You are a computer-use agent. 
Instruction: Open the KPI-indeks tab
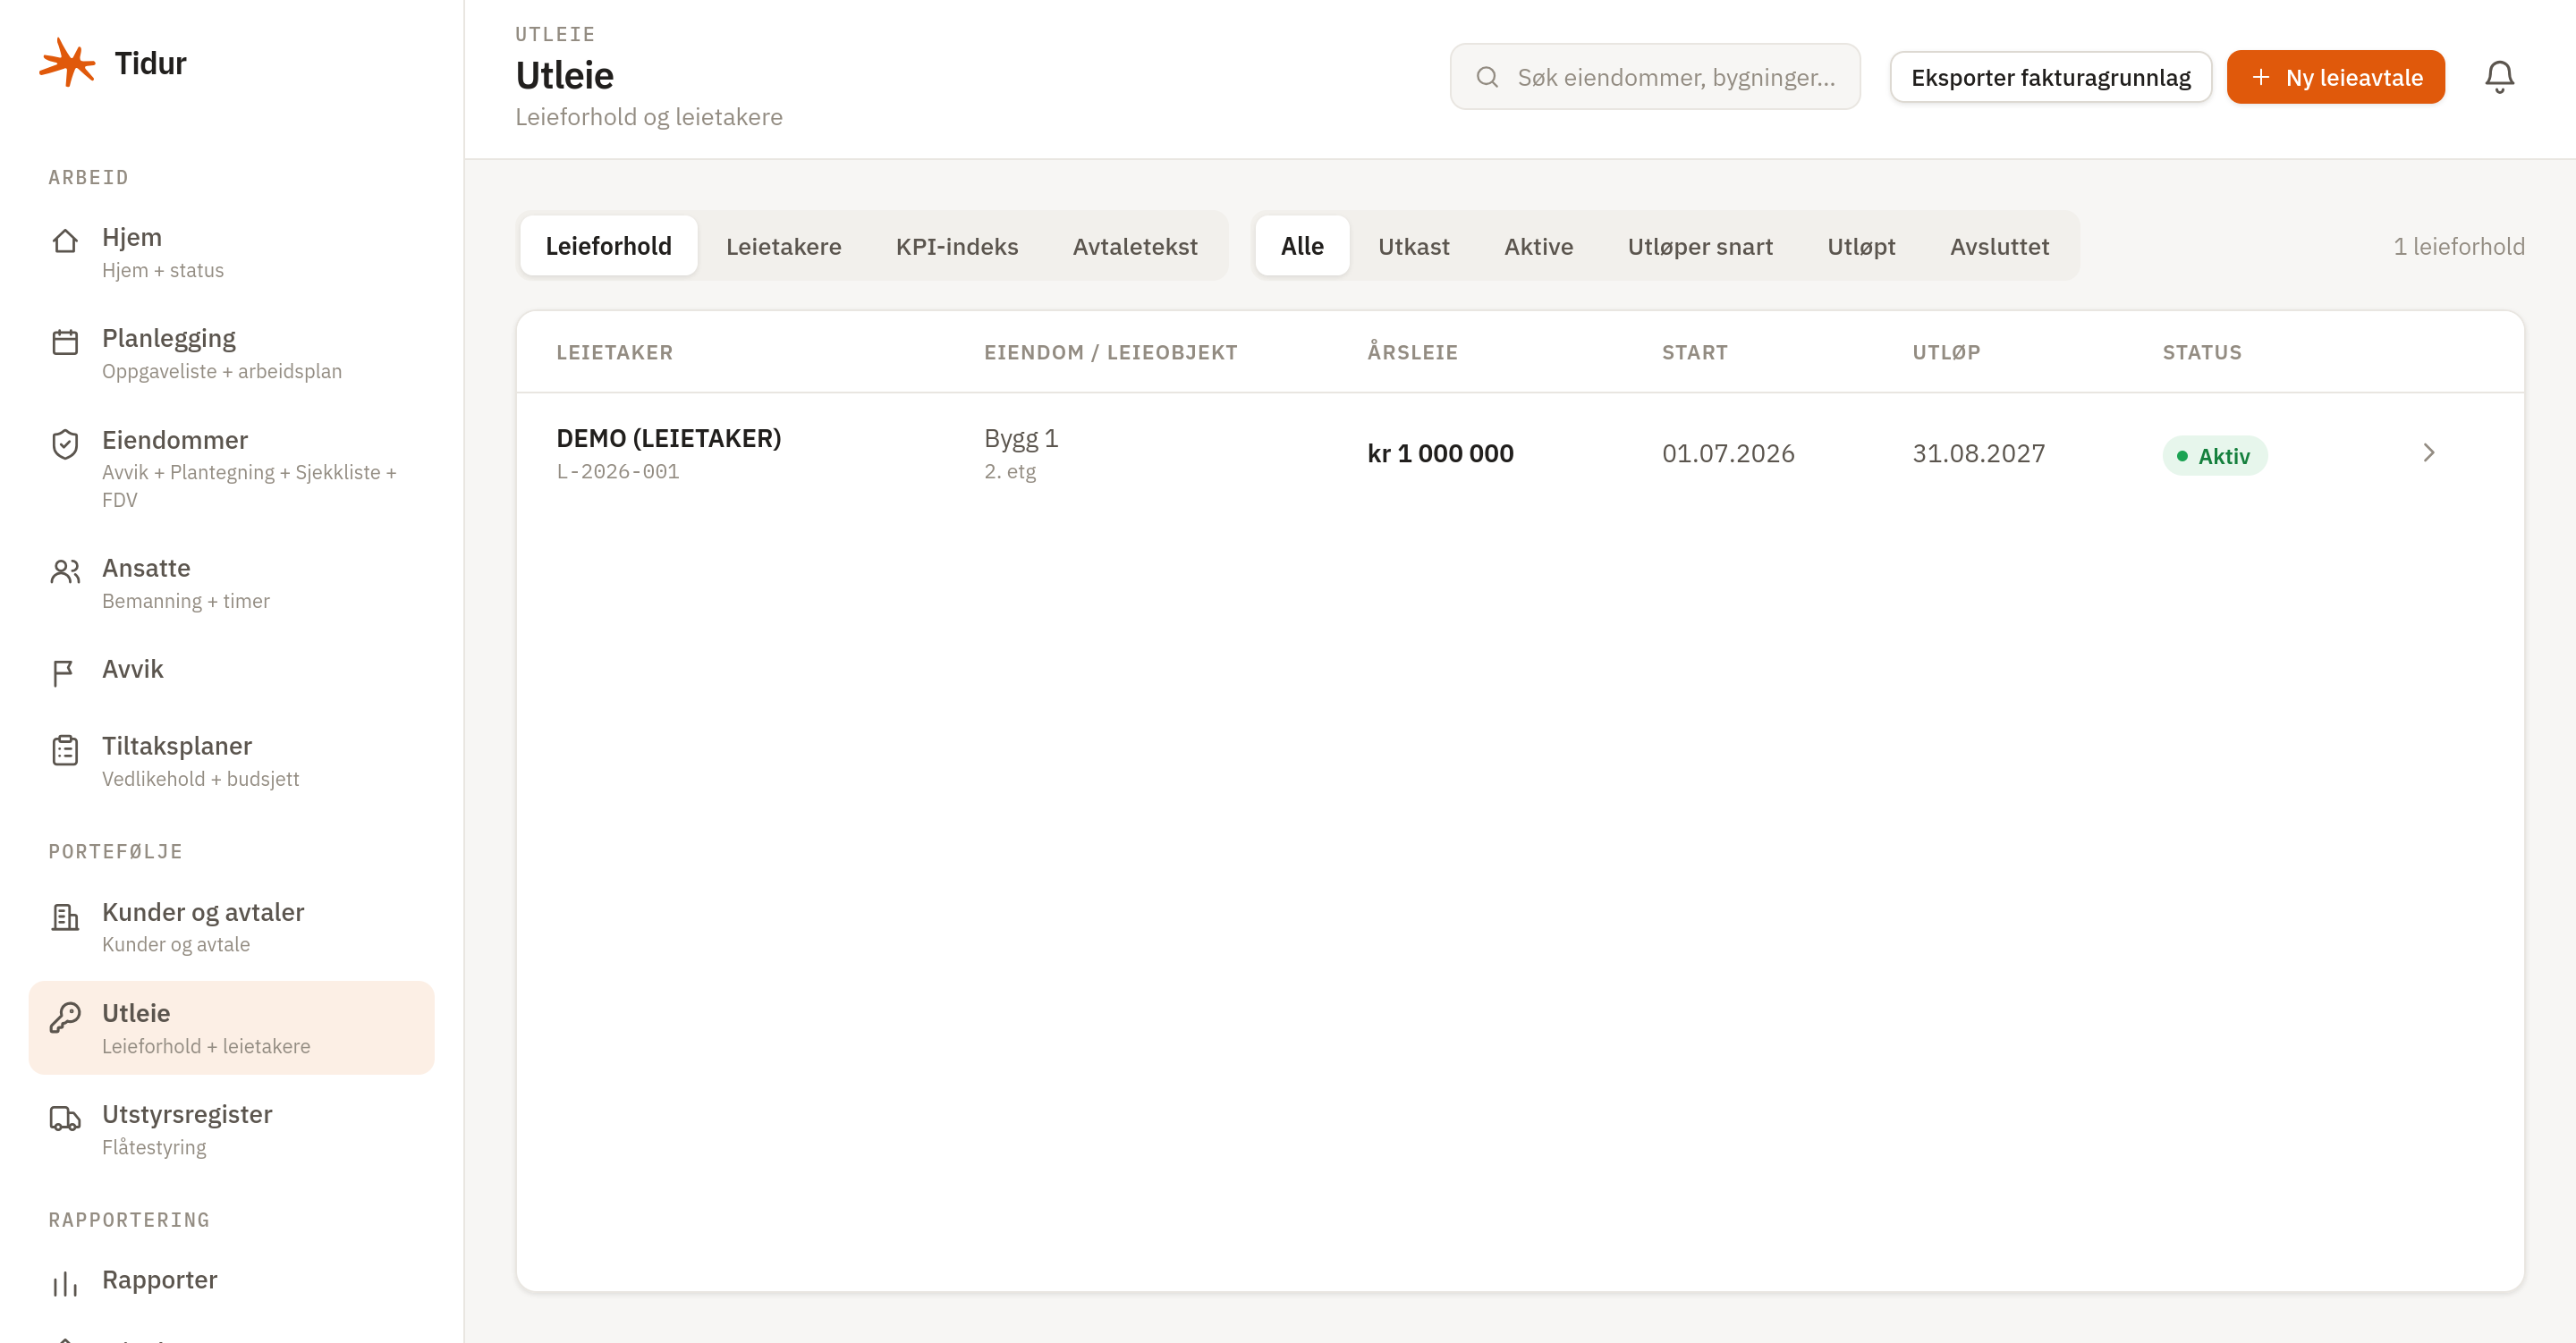click(957, 246)
